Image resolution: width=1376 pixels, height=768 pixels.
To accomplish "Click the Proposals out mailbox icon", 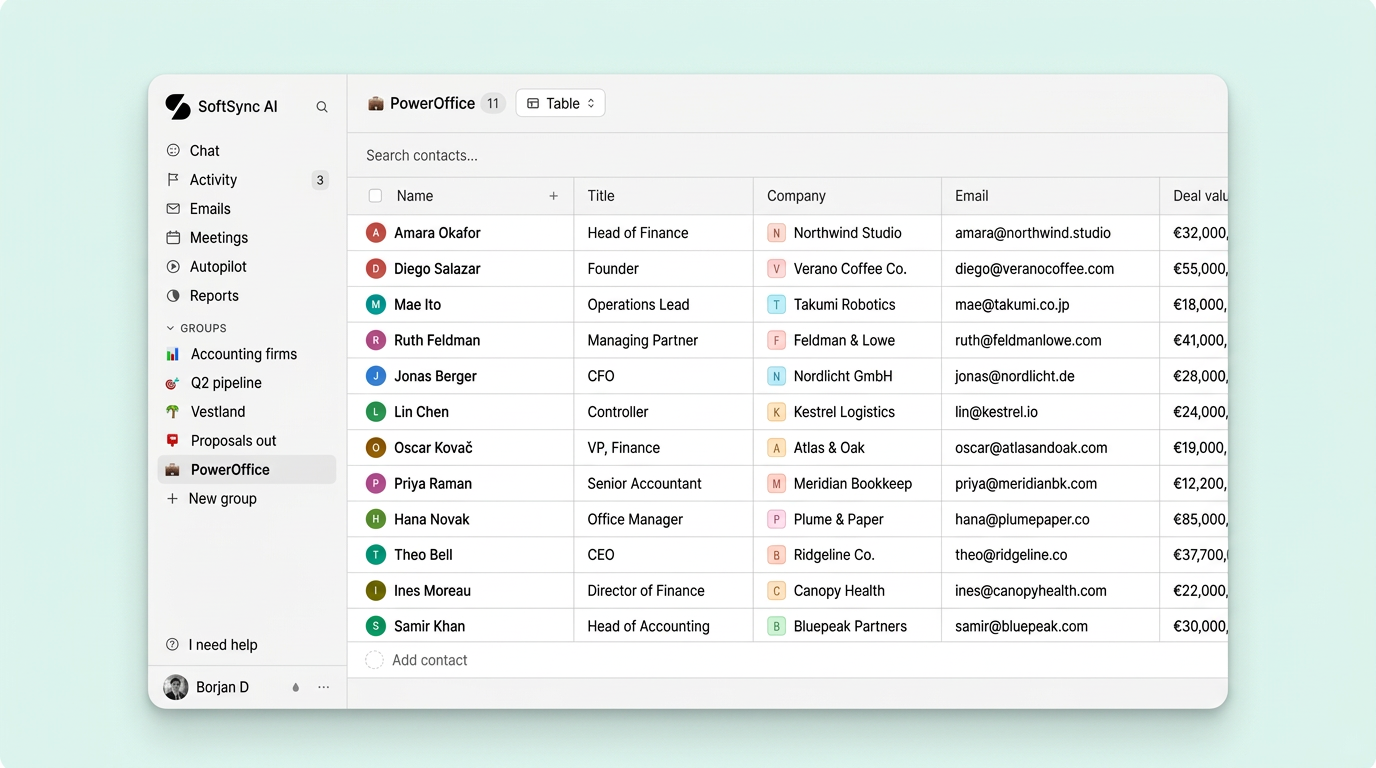I will point(173,441).
